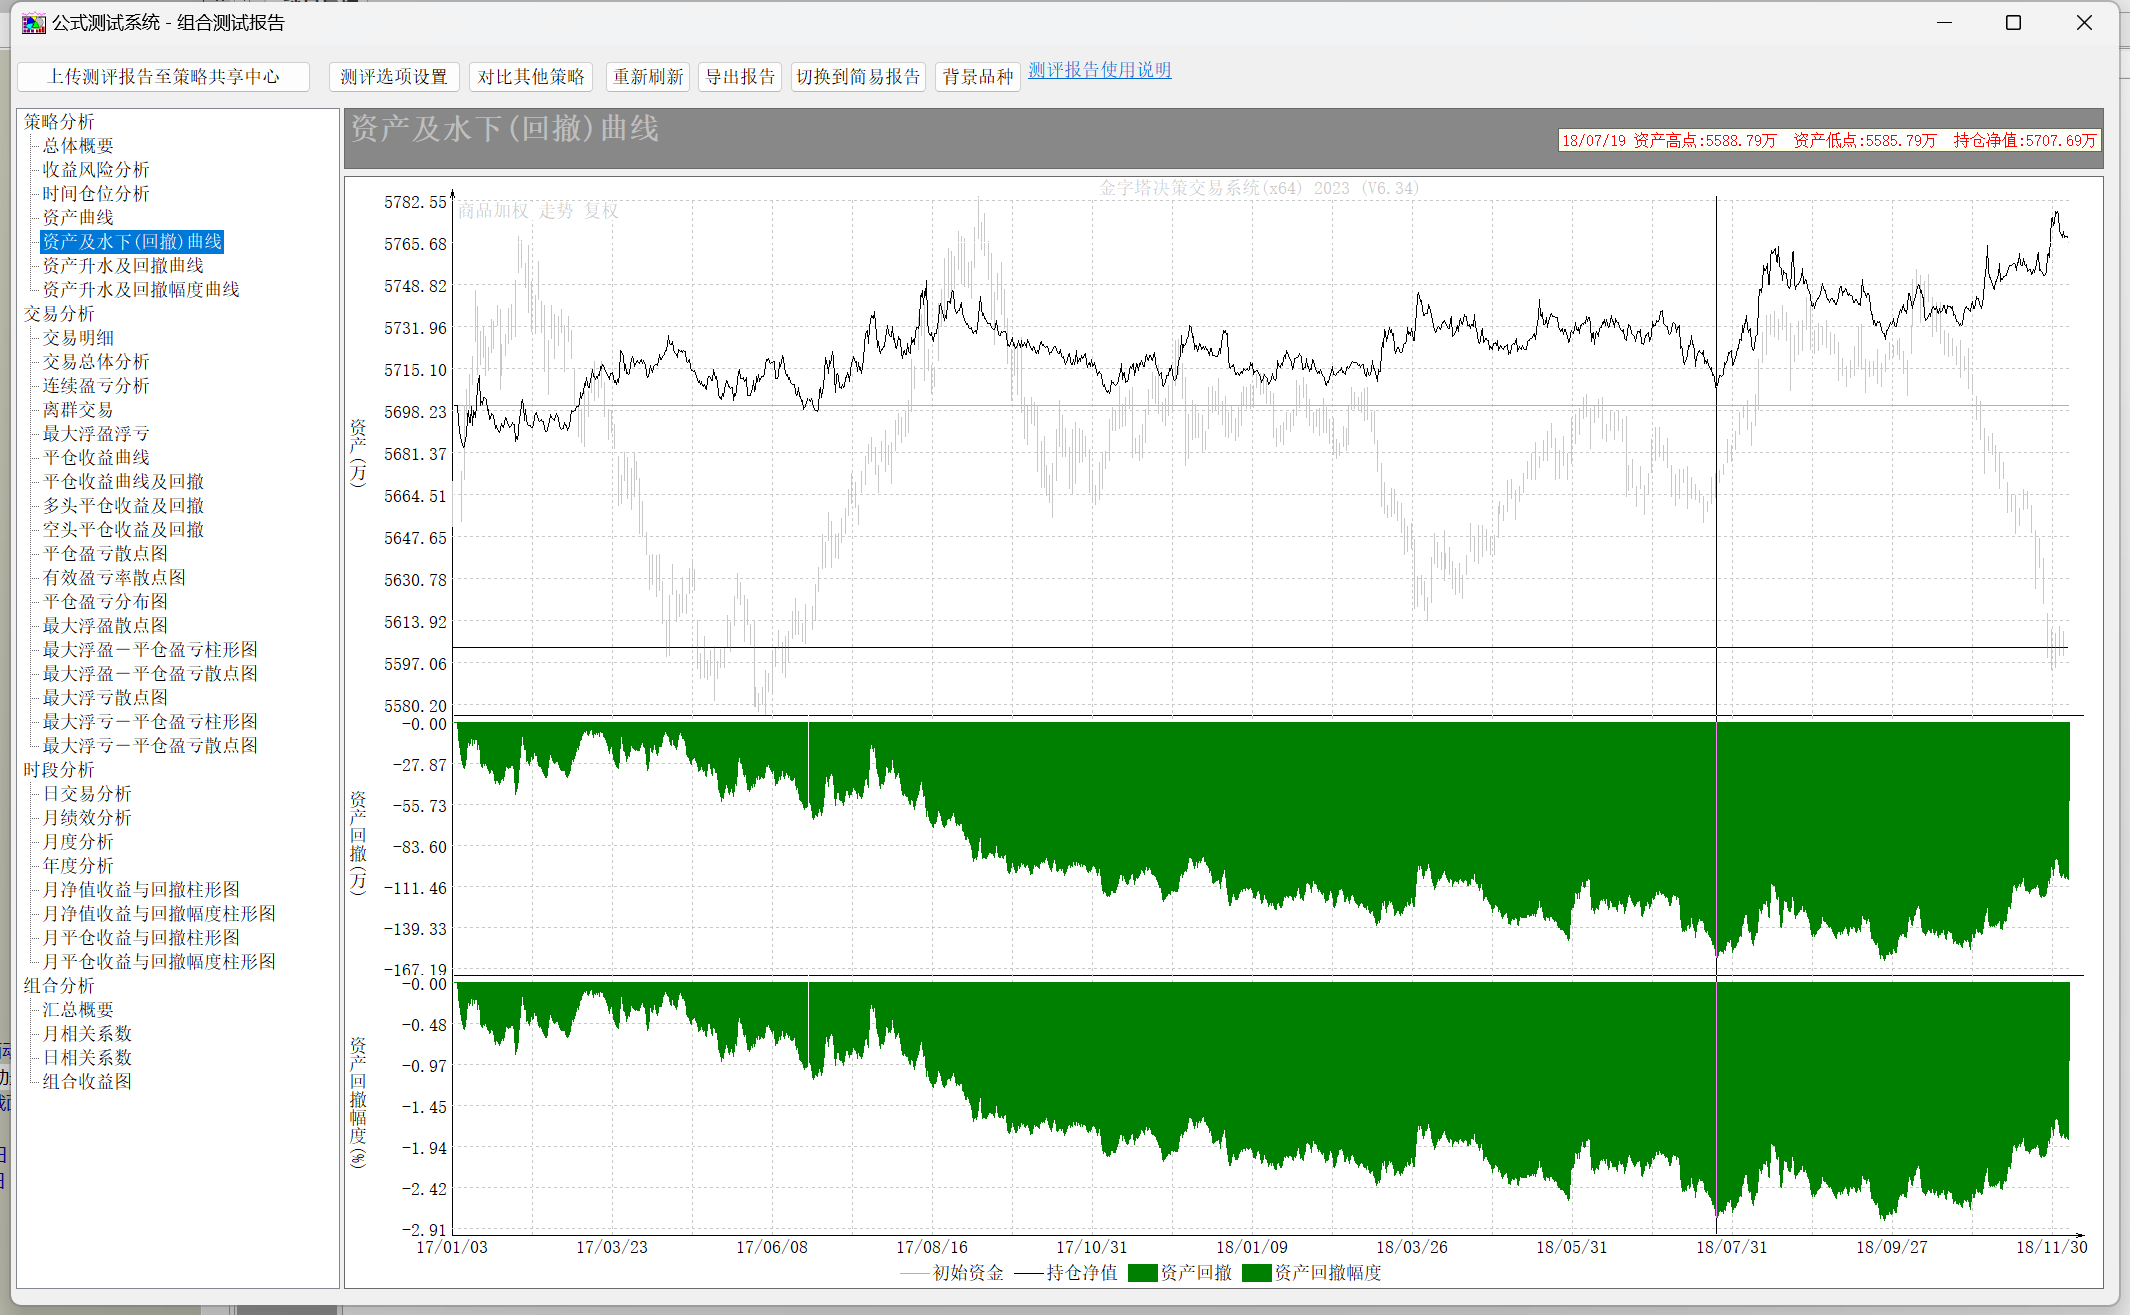Image resolution: width=2130 pixels, height=1315 pixels.
Task: Open 月净值收益与回撤柱形图 item
Action: click(141, 889)
